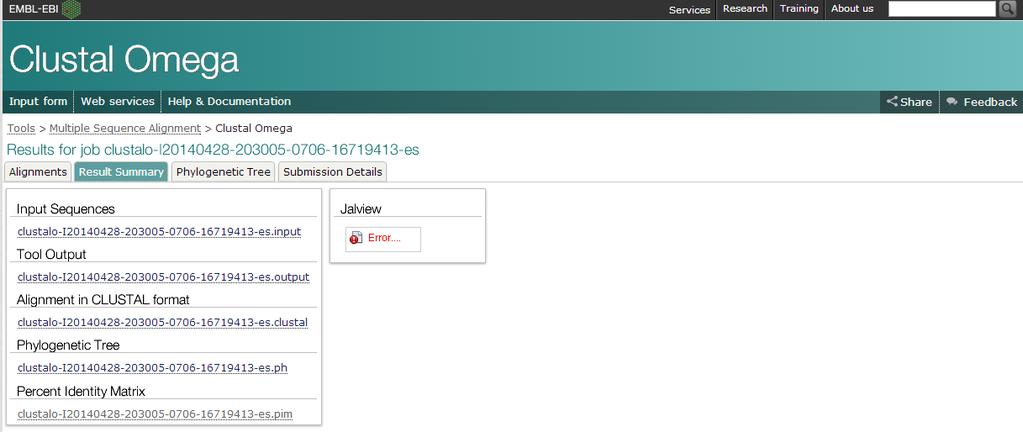Viewport: 1023px width, 432px height.
Task: Click the search magnifier icon button
Action: point(1006,8)
